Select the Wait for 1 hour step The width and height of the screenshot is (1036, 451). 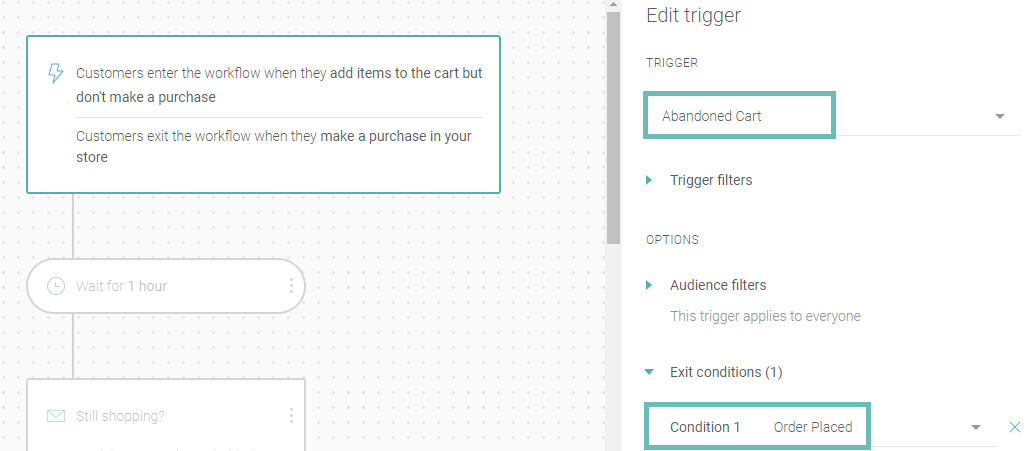[x=166, y=286]
